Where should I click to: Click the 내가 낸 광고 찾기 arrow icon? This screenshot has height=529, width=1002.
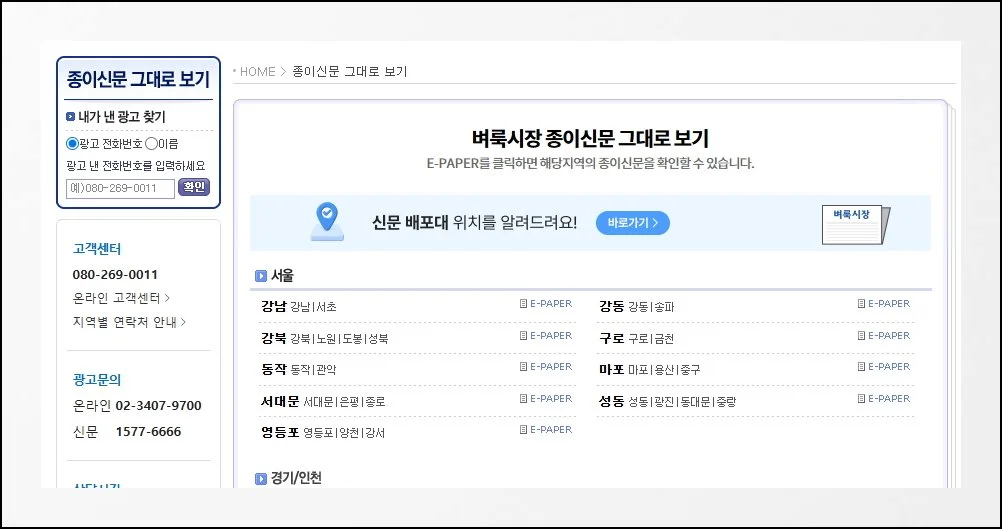click(x=70, y=117)
